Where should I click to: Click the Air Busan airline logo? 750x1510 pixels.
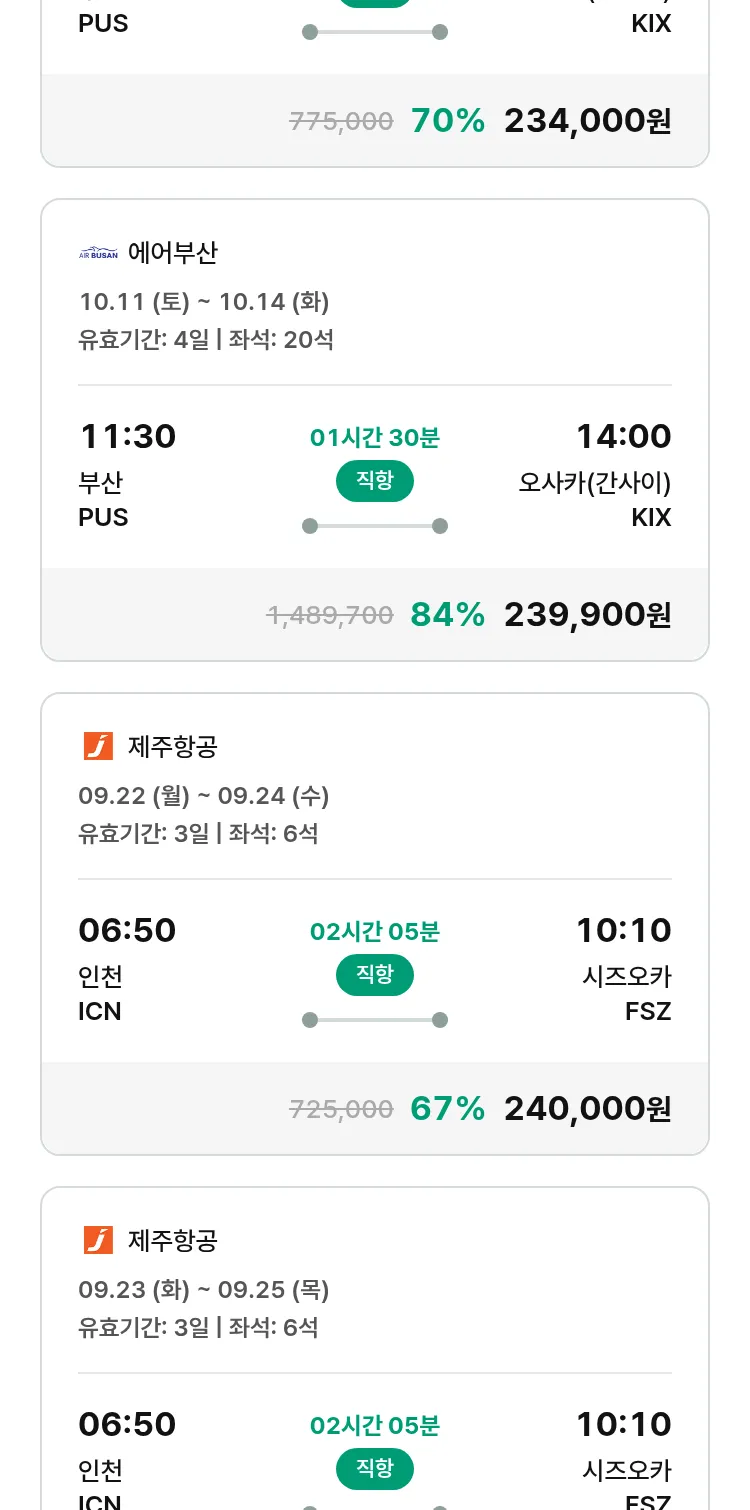coord(98,253)
